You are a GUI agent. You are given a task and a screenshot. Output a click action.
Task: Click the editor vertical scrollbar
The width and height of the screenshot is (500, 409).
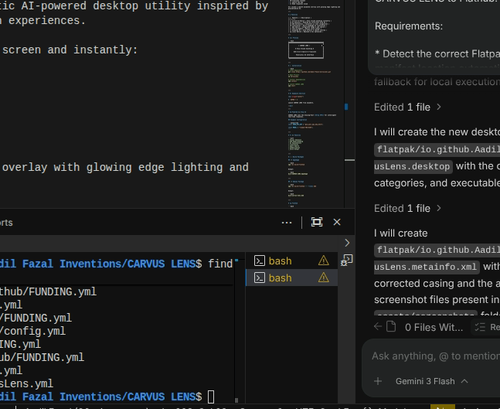(350, 103)
